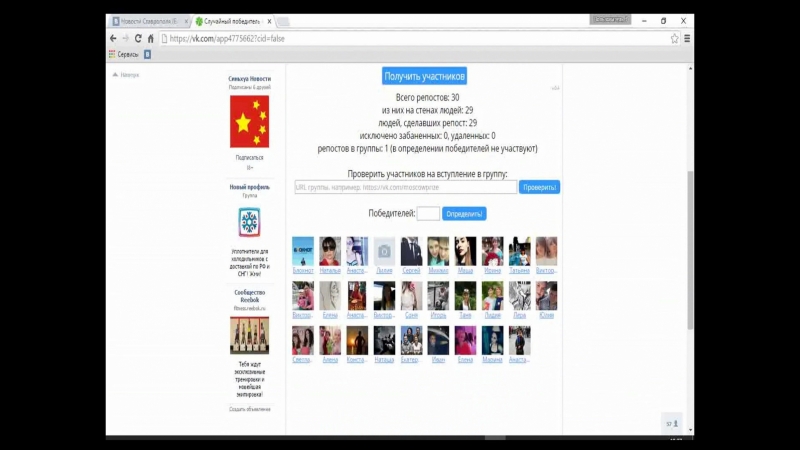Open Татьяна's profile link
This screenshot has height=450, width=800.
point(519,270)
